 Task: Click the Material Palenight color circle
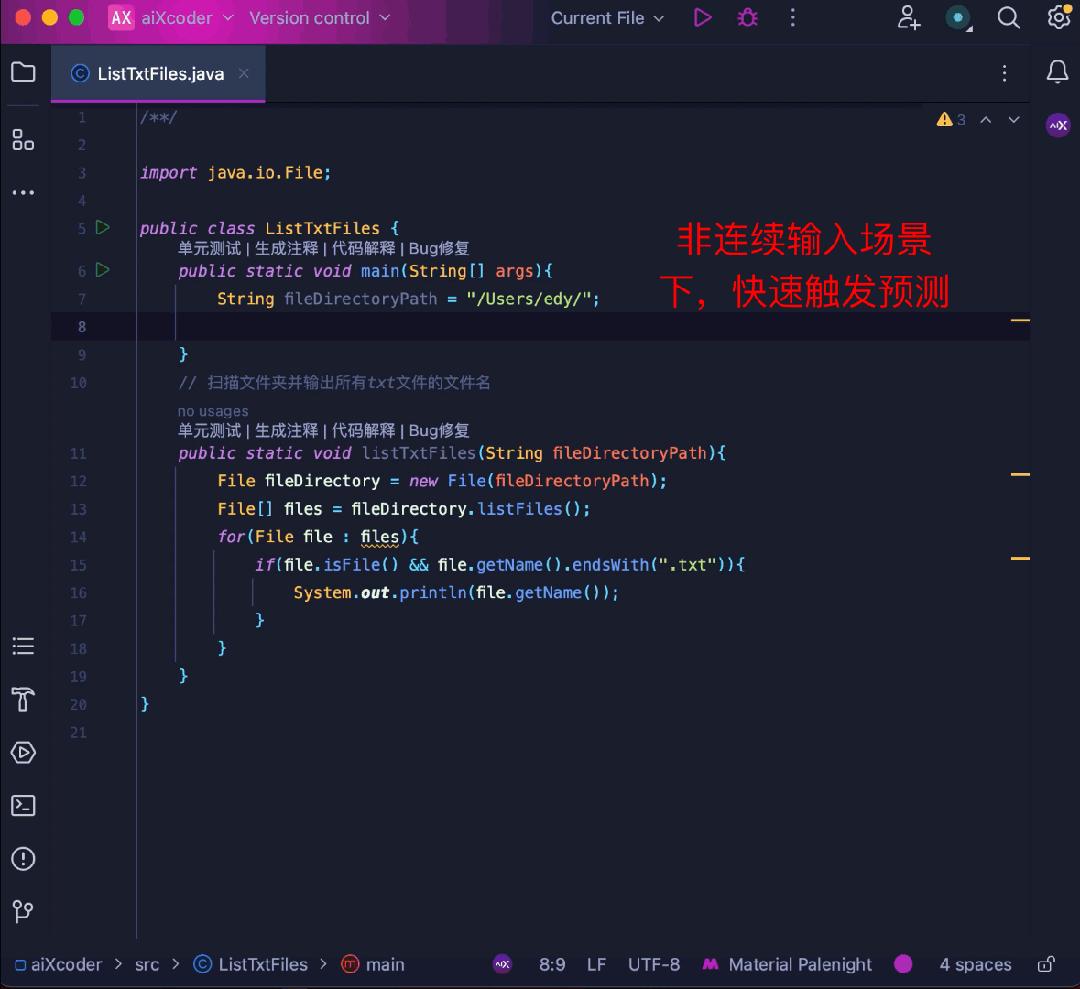pos(903,964)
